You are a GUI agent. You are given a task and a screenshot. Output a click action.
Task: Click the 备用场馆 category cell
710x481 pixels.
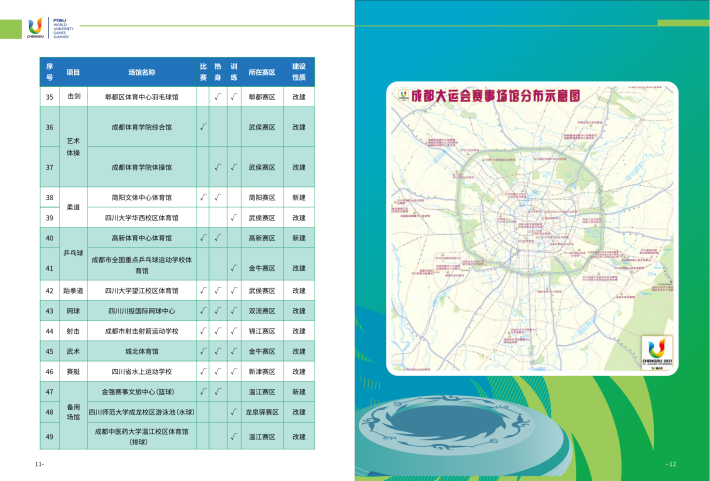pos(73,411)
